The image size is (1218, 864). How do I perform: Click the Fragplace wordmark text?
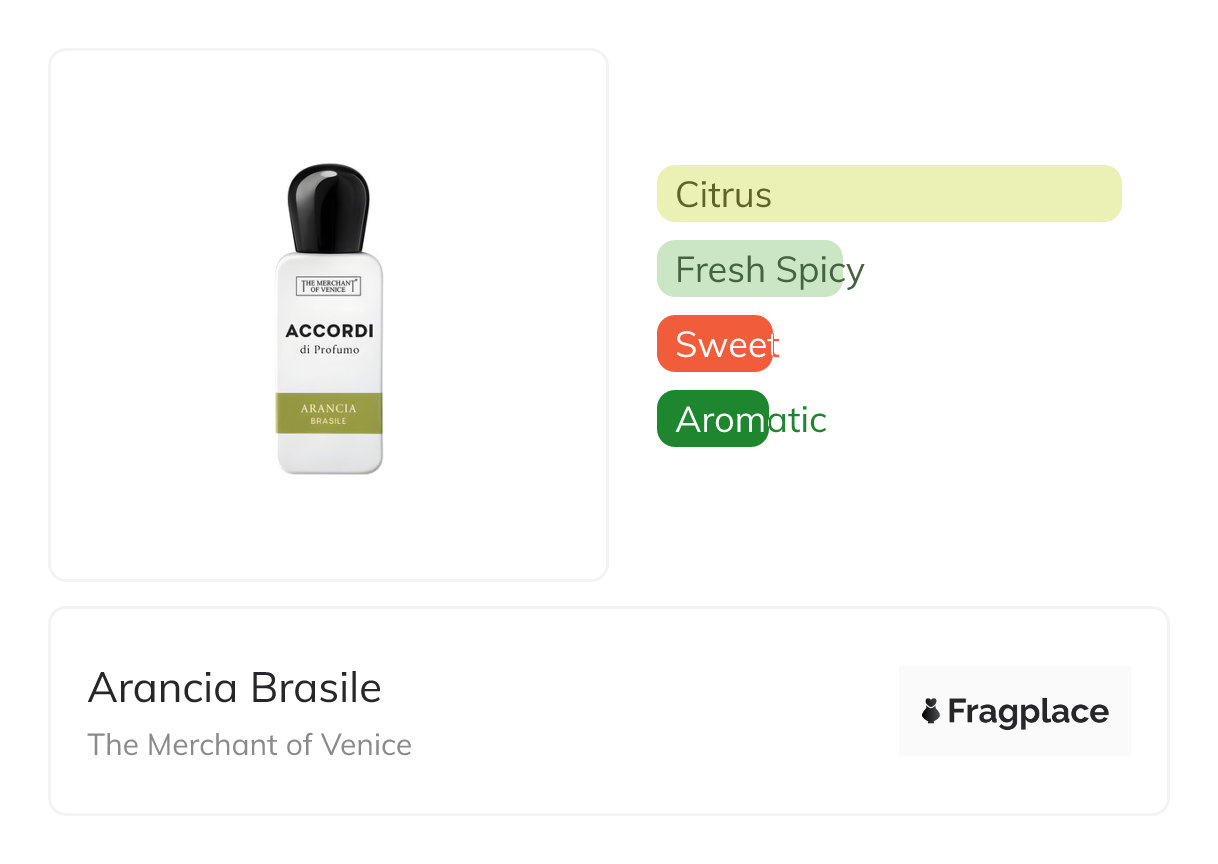point(1028,712)
